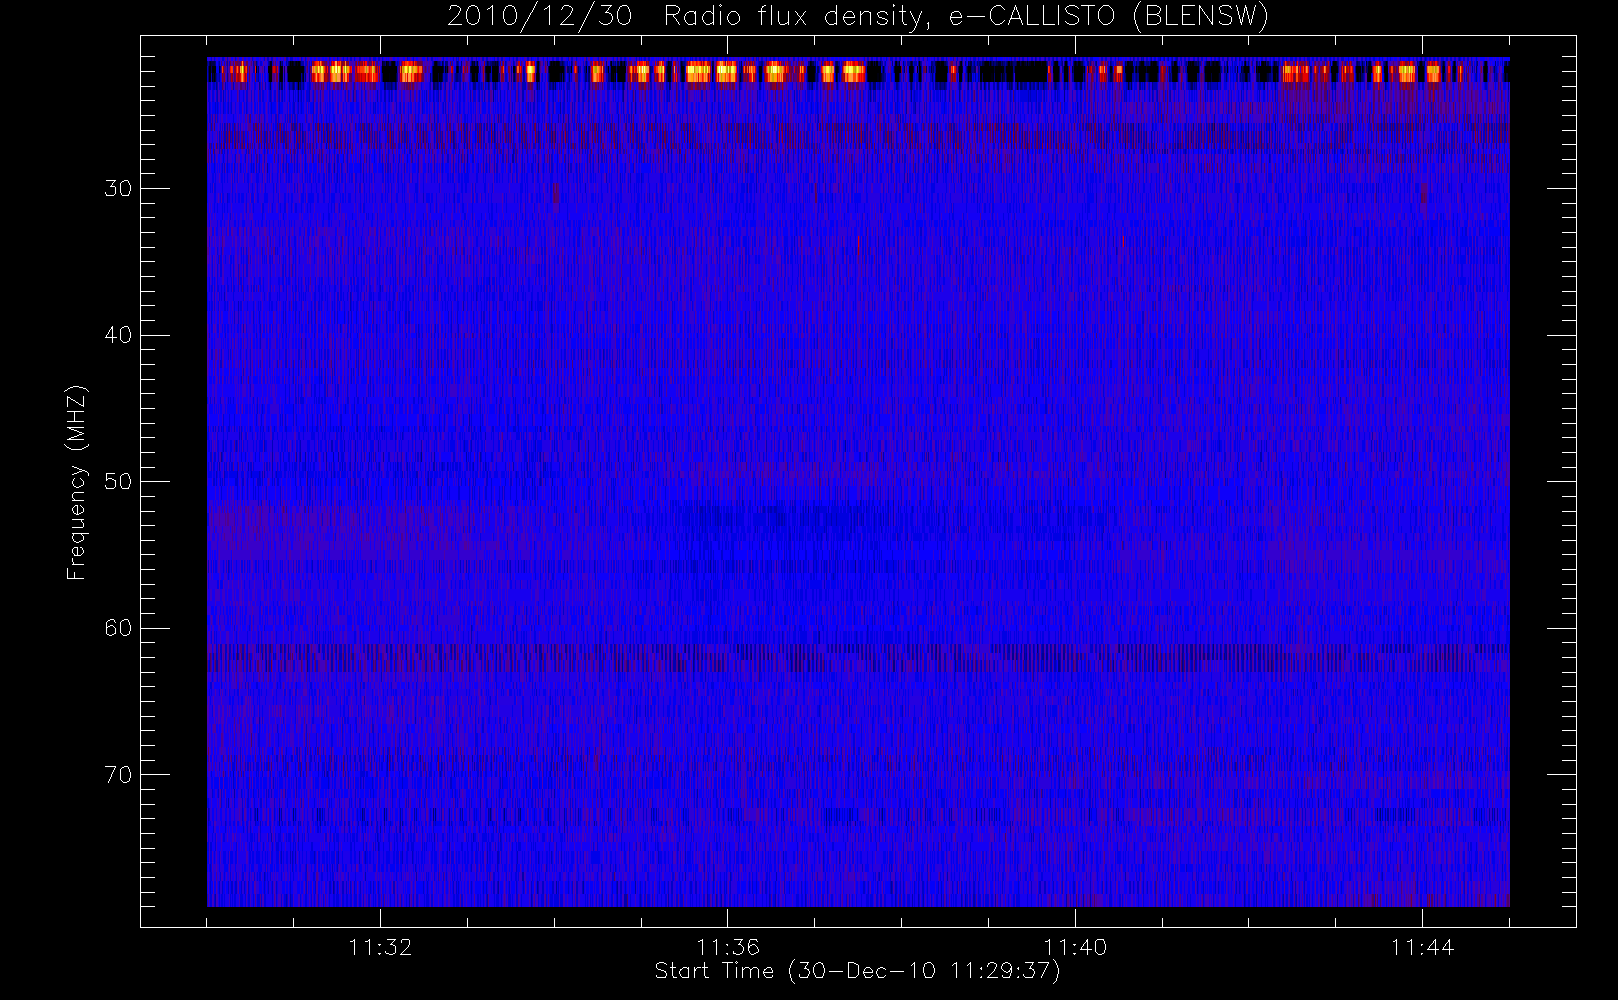This screenshot has width=1618, height=1000.
Task: Click the 60 MHz frequency tick label
Action: 118,628
